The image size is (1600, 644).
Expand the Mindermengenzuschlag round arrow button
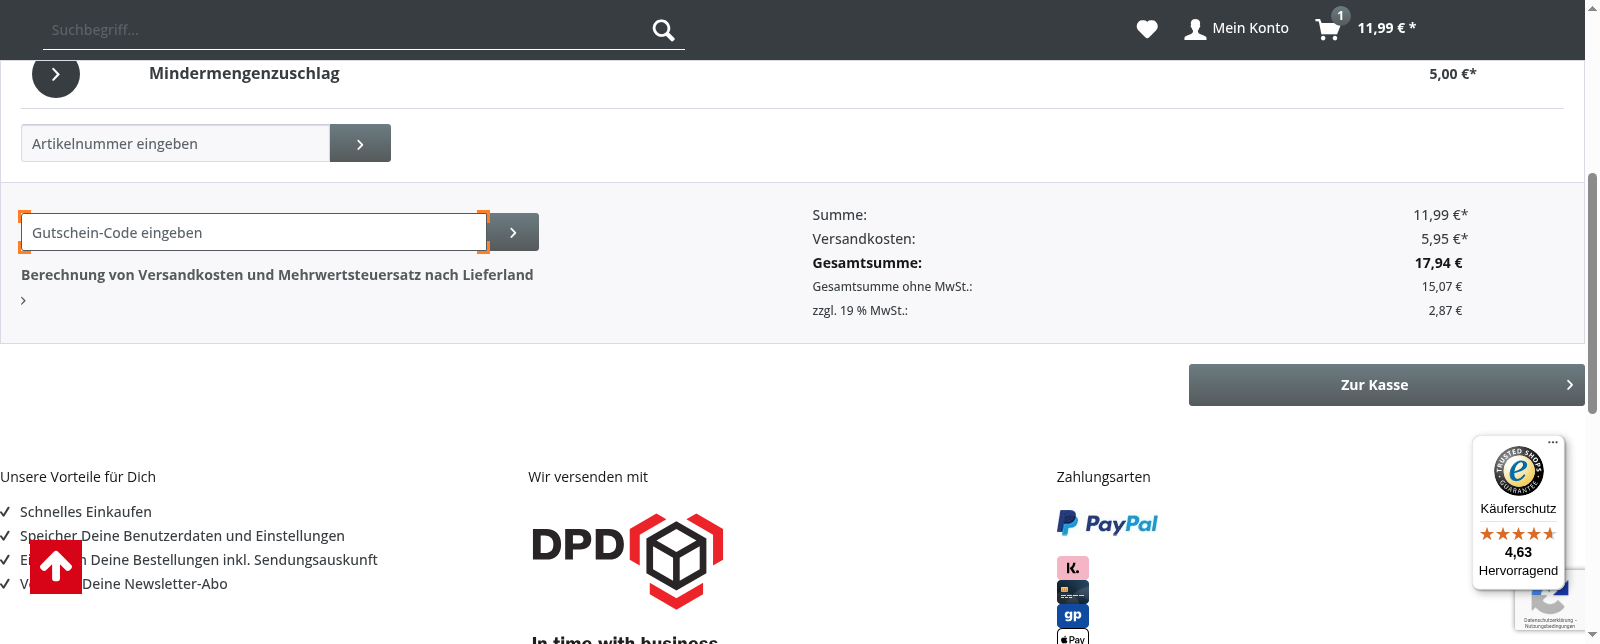pyautogui.click(x=56, y=75)
